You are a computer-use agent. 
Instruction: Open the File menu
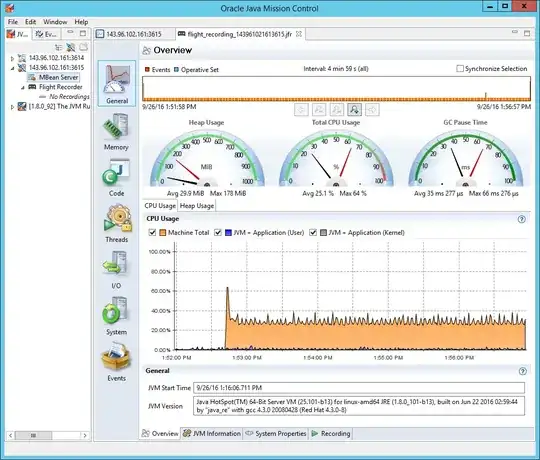pos(13,22)
